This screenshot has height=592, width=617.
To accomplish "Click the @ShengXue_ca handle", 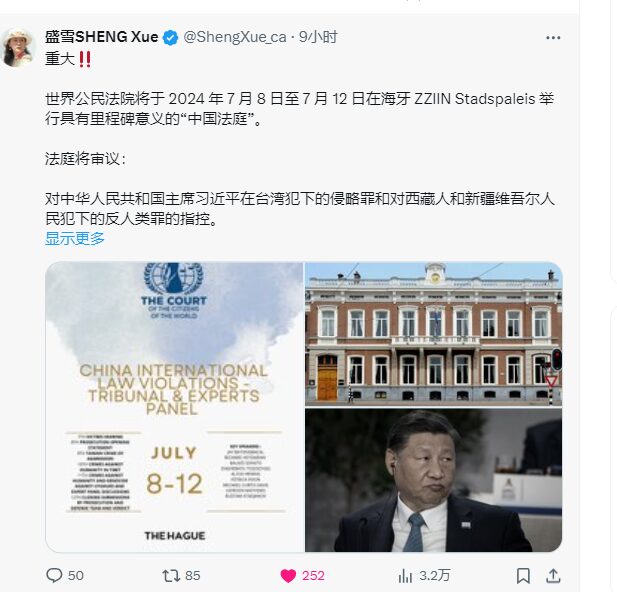I will click(235, 37).
